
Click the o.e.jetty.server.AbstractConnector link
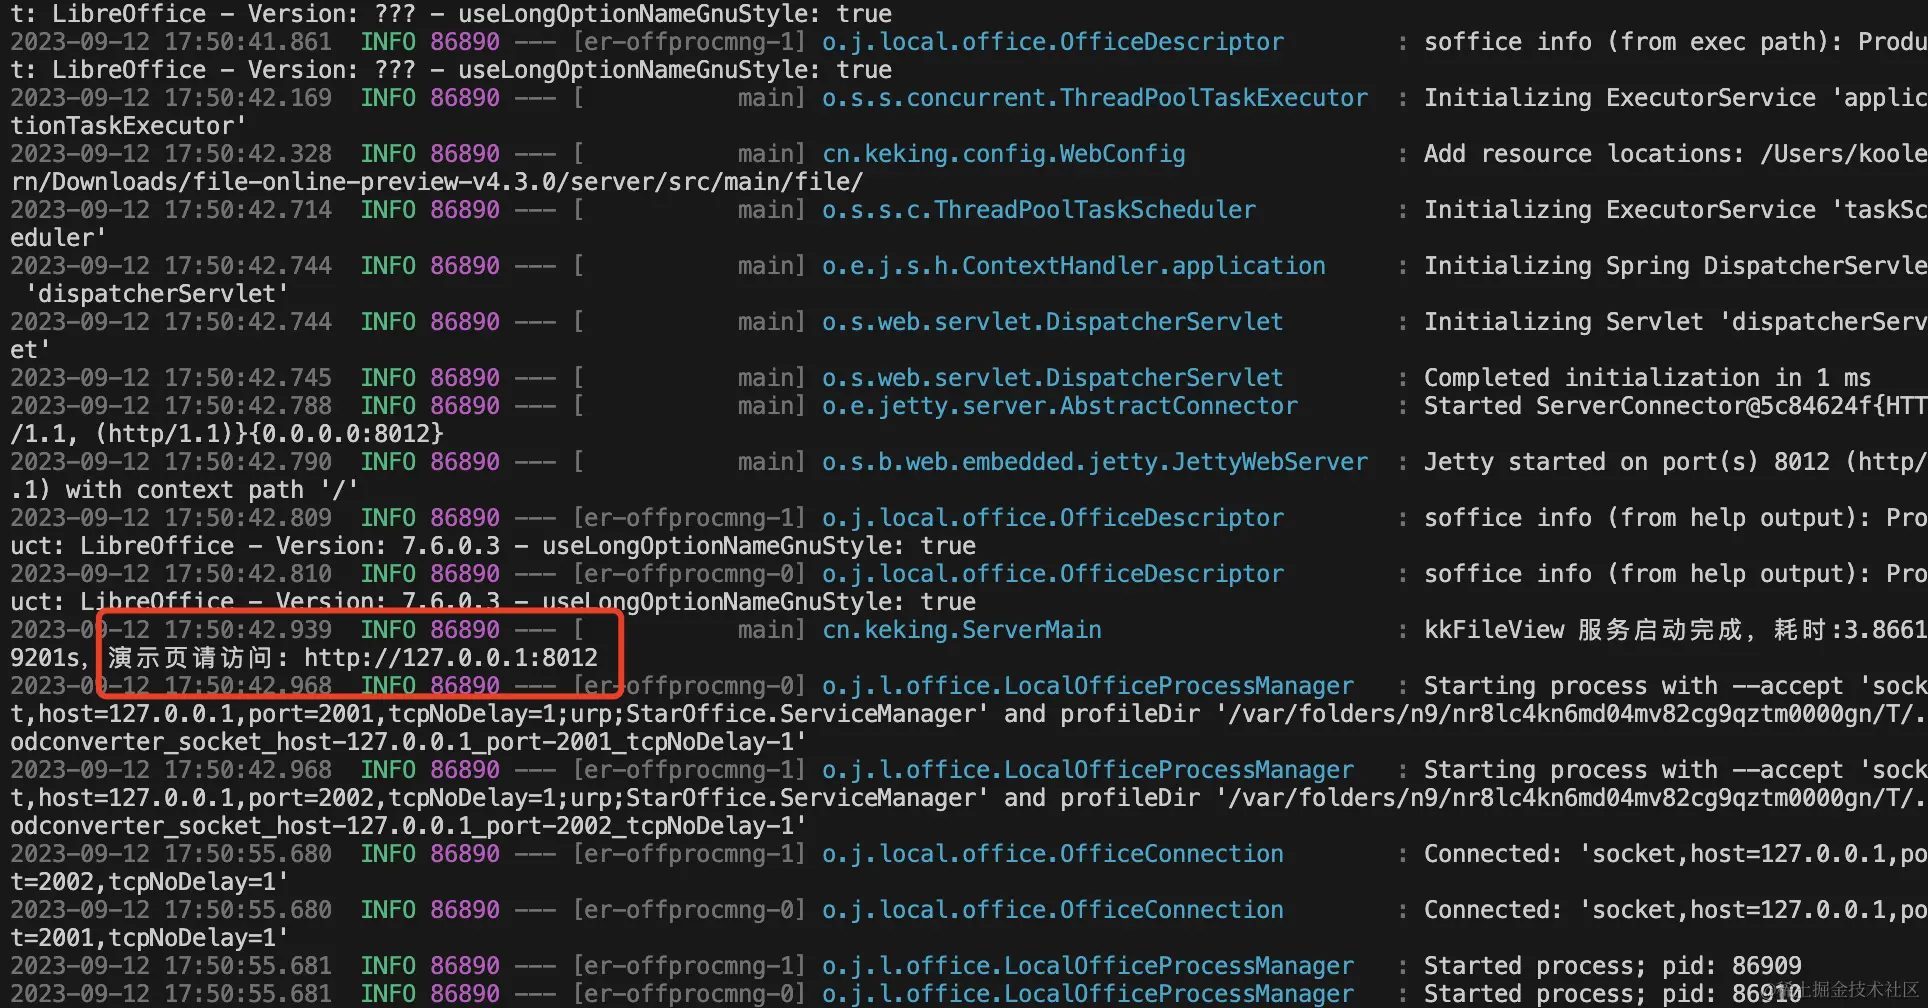1061,405
